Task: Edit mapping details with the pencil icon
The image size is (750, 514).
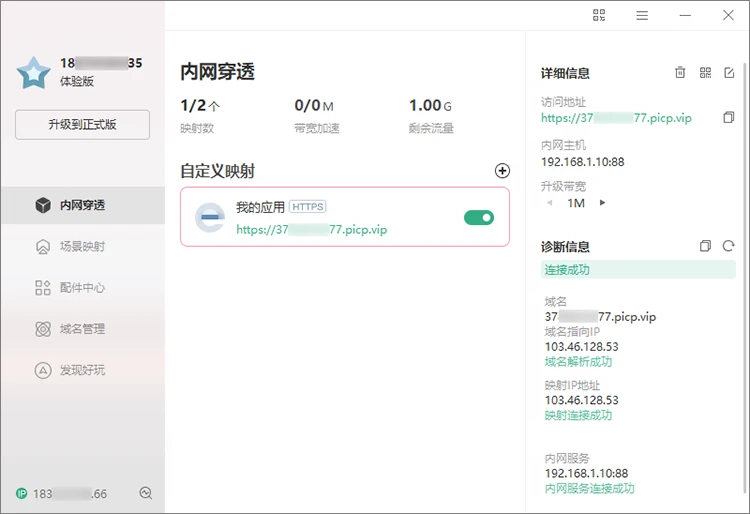Action: coord(729,73)
